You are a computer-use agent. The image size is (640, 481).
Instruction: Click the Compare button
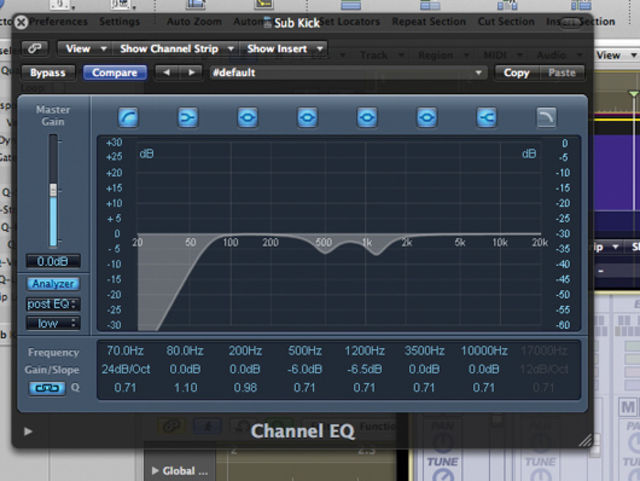(x=115, y=73)
